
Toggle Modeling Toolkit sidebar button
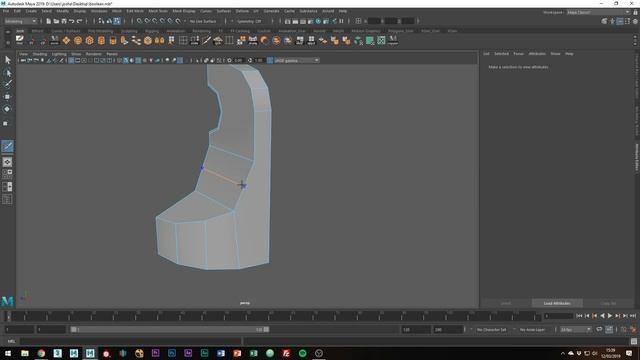pyautogui.click(x=604, y=21)
